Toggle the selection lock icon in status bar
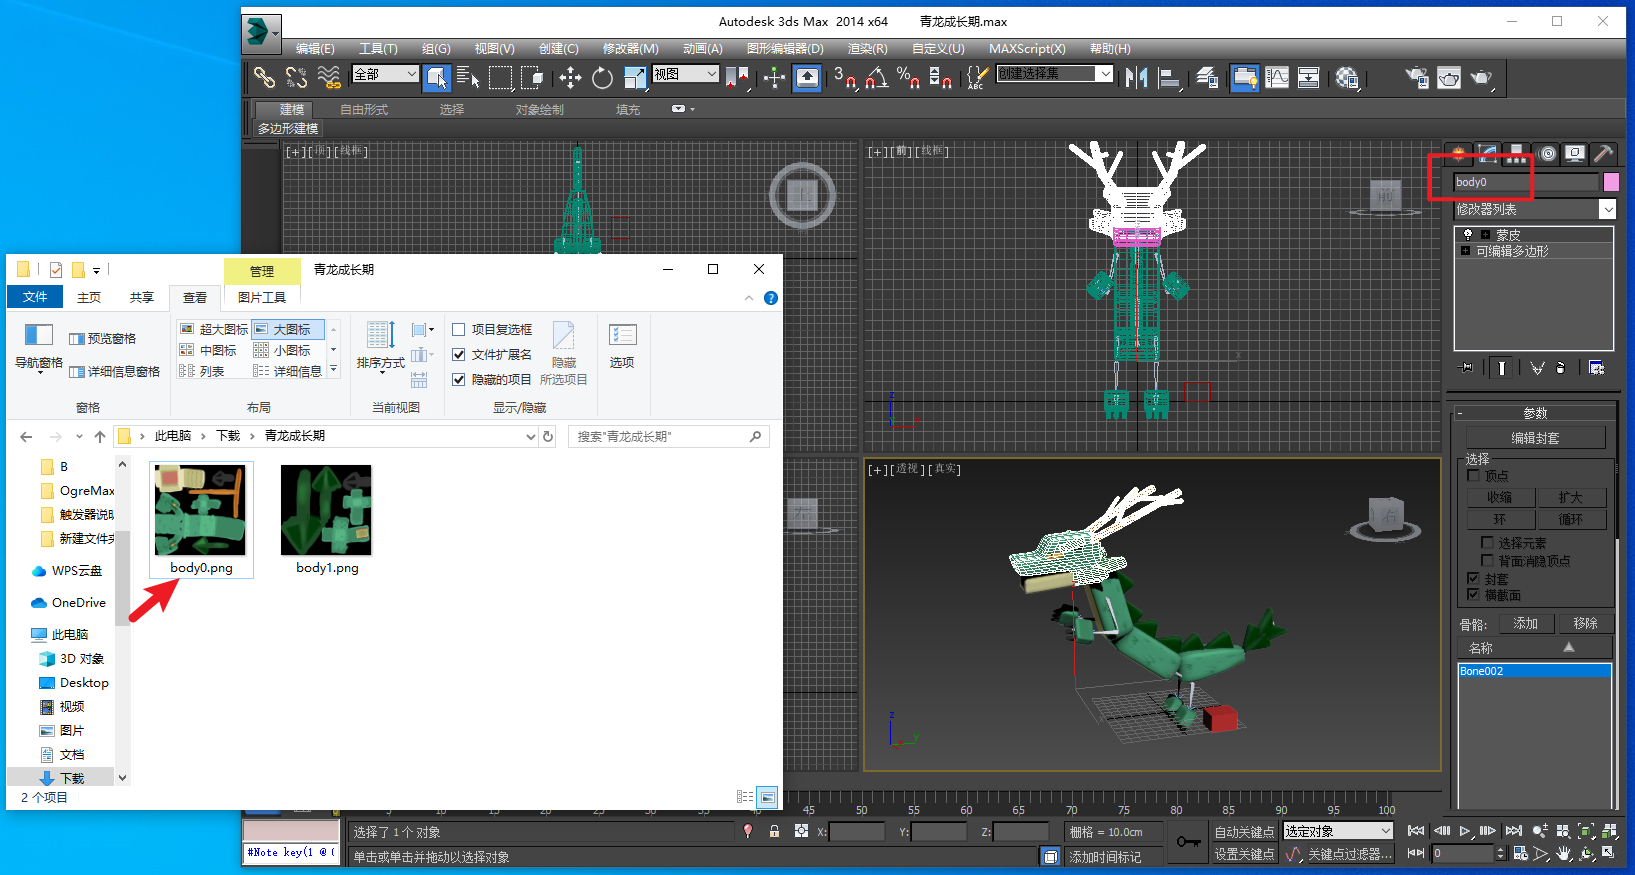1635x875 pixels. [x=774, y=831]
